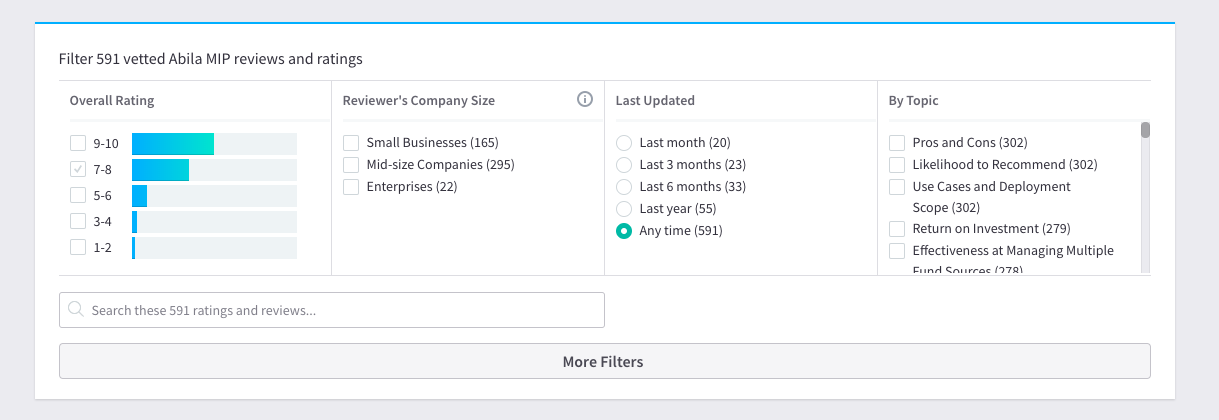
Task: Check Pros and Cons (302) topic
Action: click(897, 143)
